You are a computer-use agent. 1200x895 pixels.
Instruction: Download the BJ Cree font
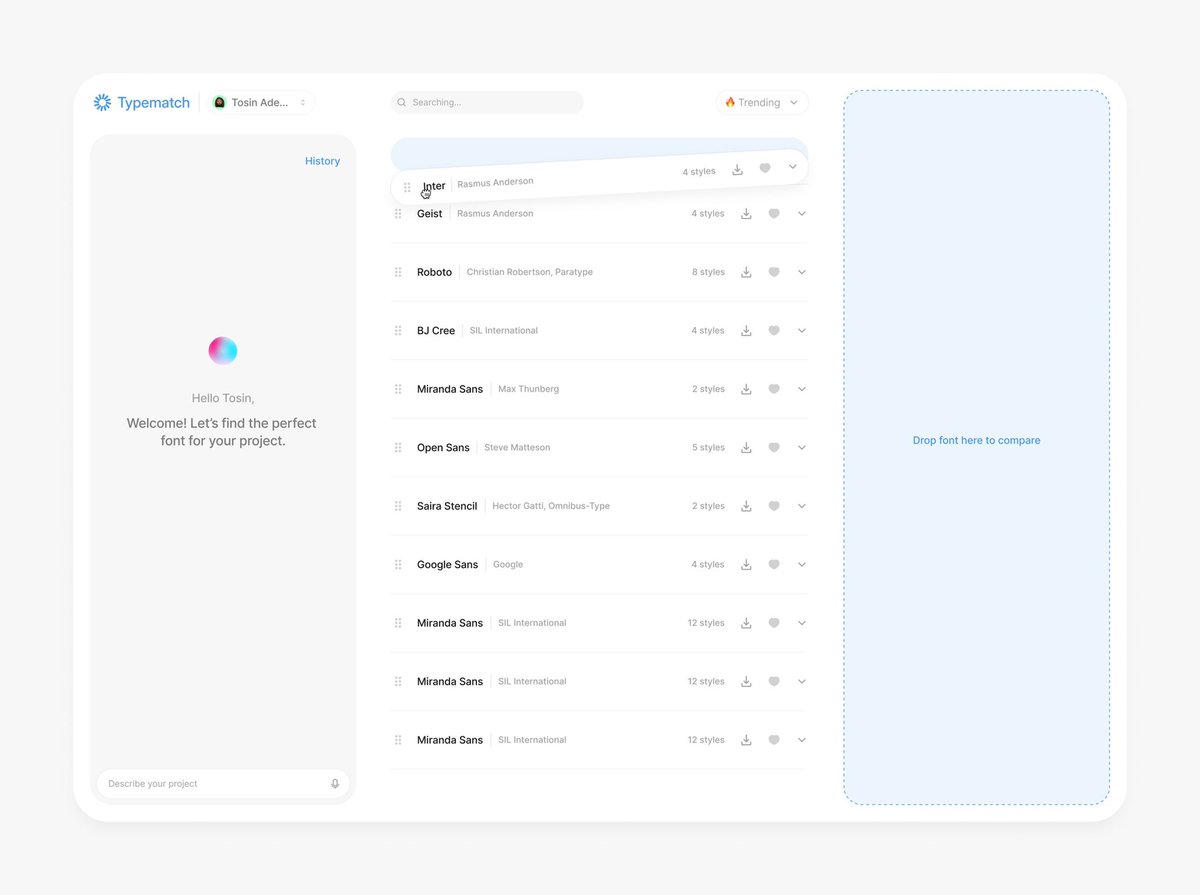pyautogui.click(x=746, y=331)
